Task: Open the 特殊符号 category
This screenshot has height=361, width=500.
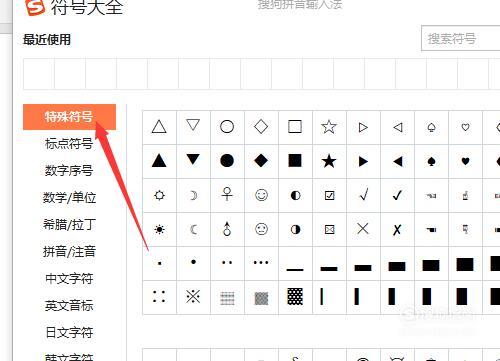Action: pos(69,117)
